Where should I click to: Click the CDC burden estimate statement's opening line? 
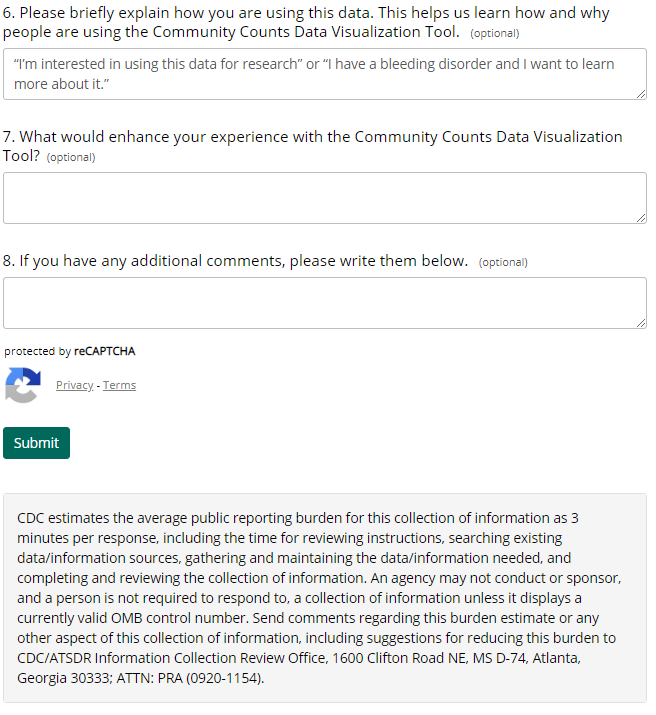coord(297,518)
